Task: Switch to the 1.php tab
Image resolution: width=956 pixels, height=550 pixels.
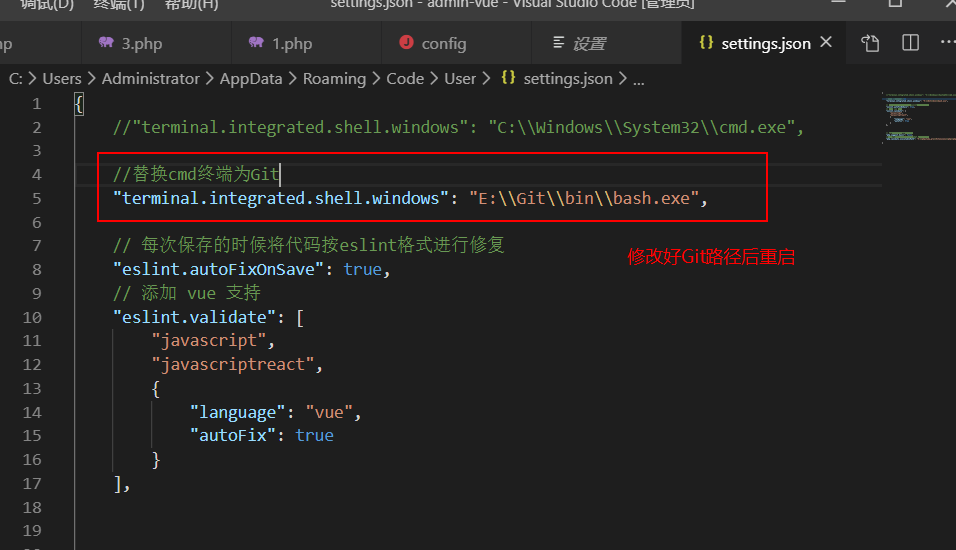Action: [307, 43]
